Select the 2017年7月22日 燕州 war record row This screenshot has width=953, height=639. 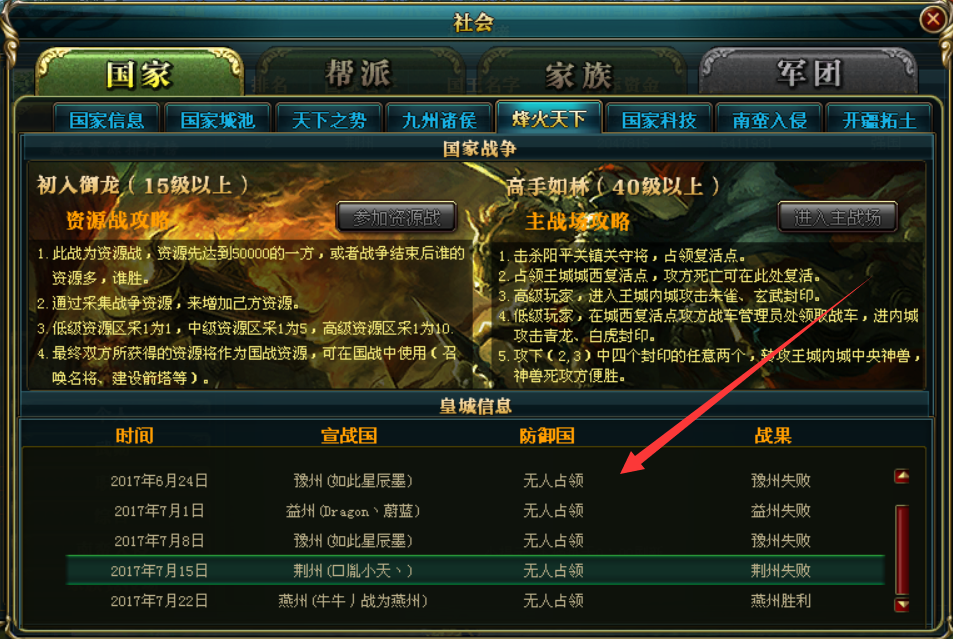(x=475, y=601)
